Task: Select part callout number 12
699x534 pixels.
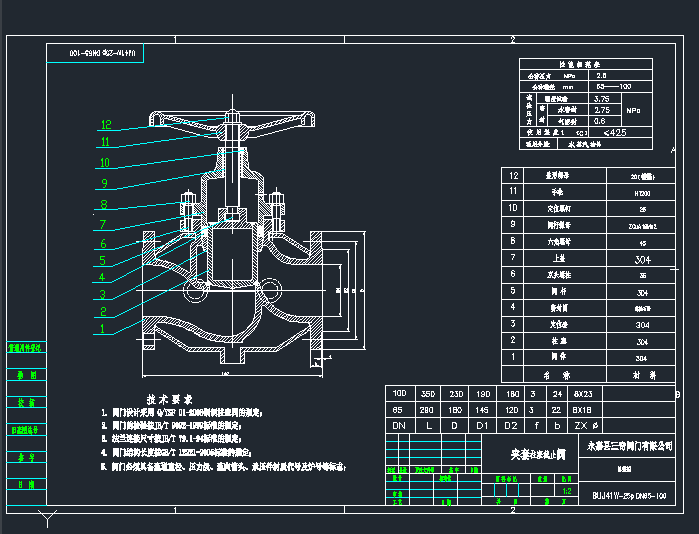Action: pos(106,126)
